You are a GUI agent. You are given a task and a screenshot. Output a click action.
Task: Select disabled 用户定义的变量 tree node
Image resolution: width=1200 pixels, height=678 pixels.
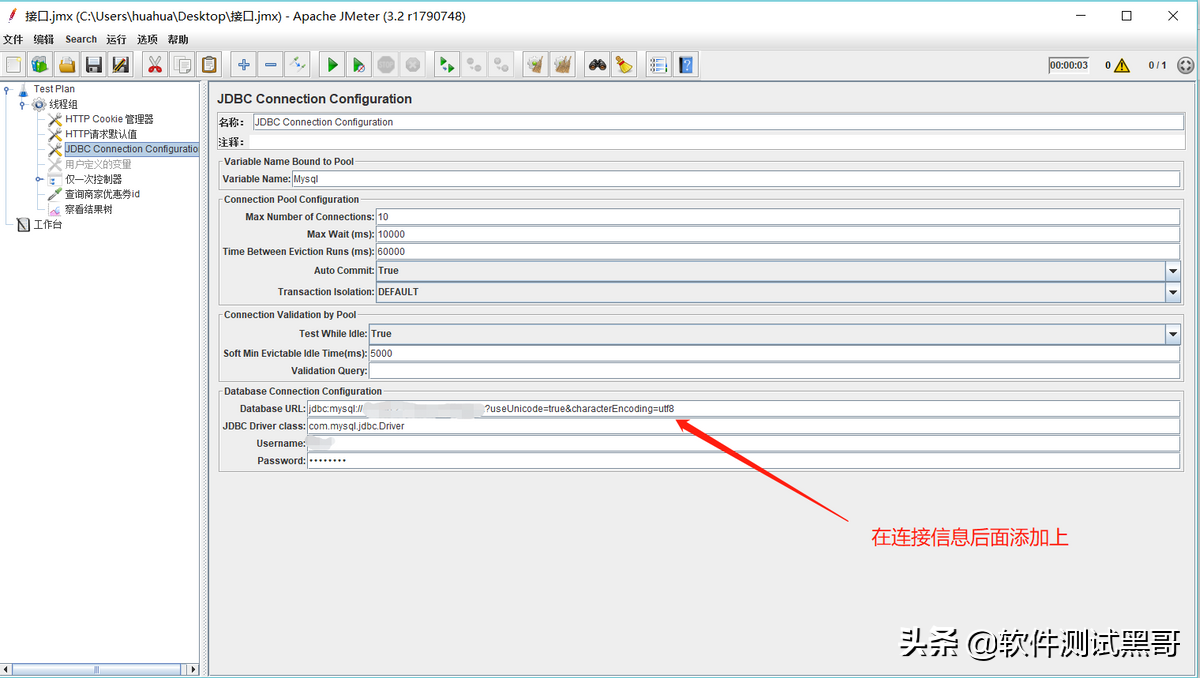point(98,164)
